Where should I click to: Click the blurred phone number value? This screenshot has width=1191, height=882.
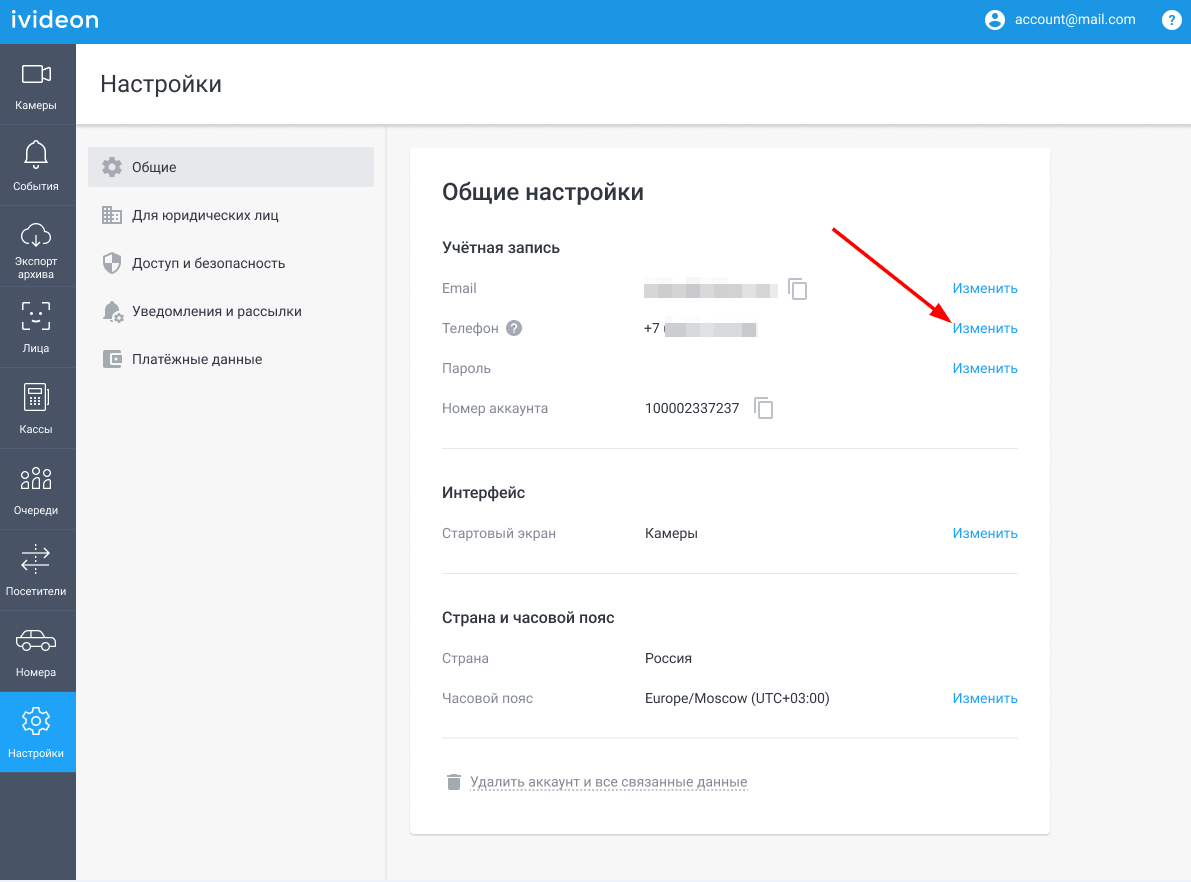click(700, 329)
